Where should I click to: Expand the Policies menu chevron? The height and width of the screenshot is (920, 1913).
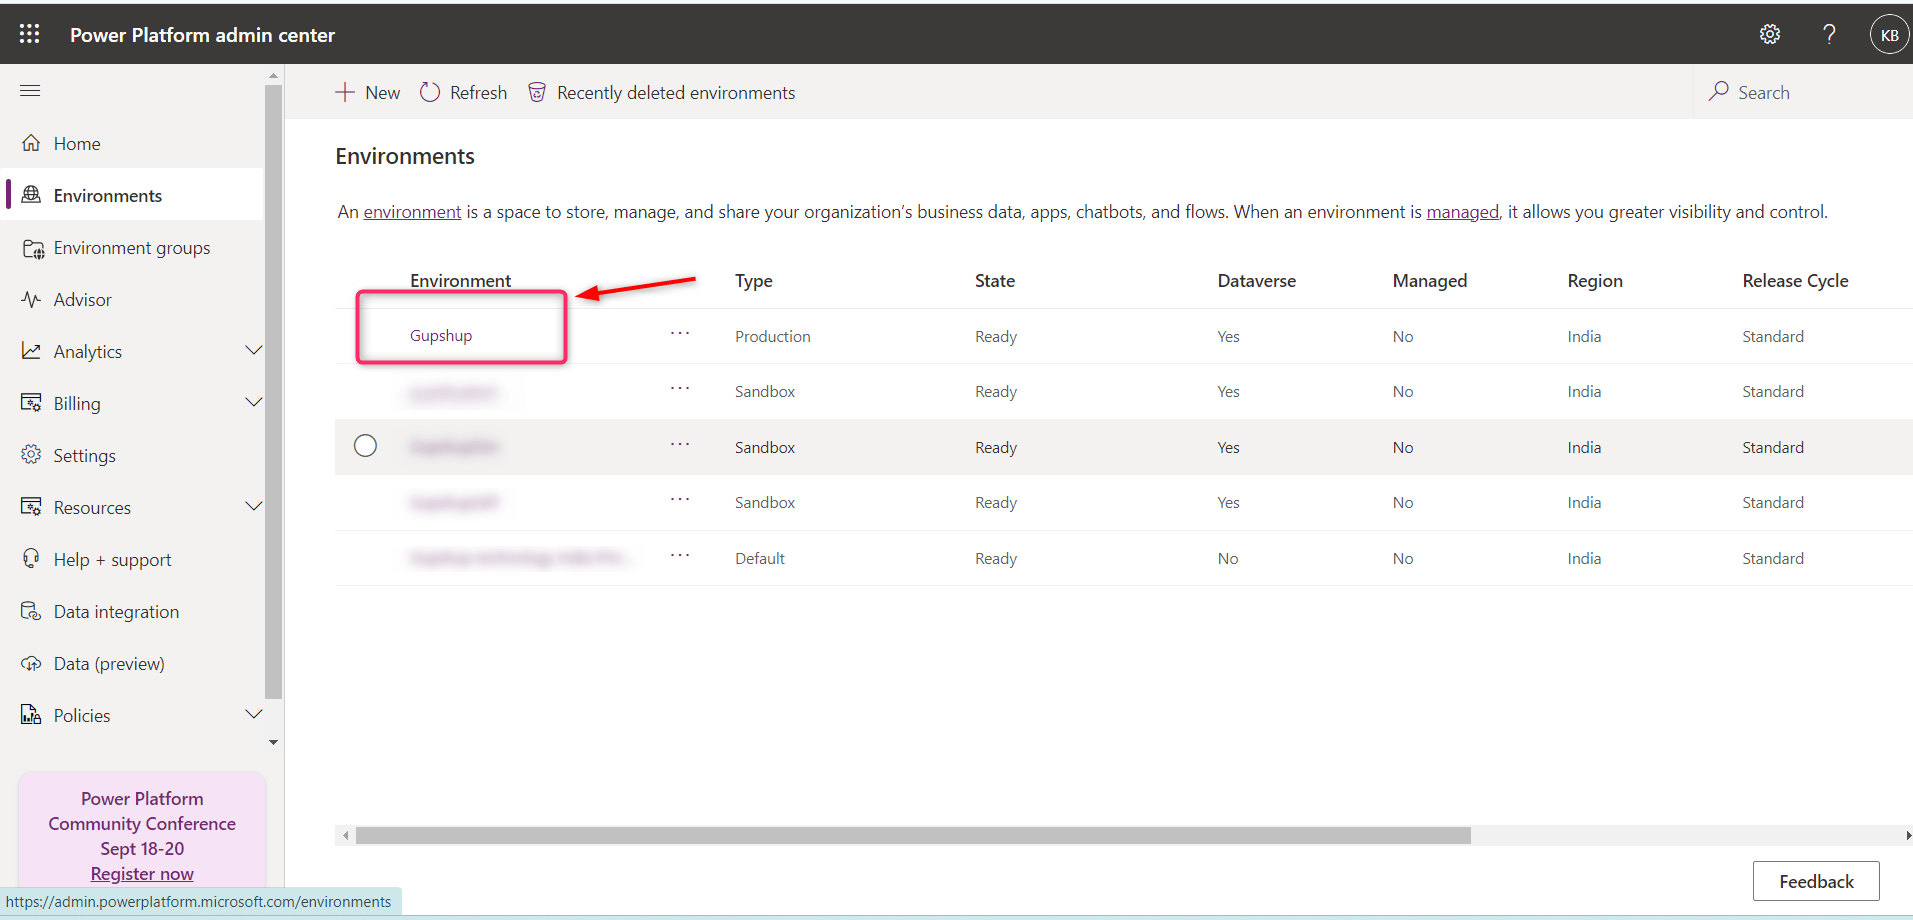pos(254,714)
